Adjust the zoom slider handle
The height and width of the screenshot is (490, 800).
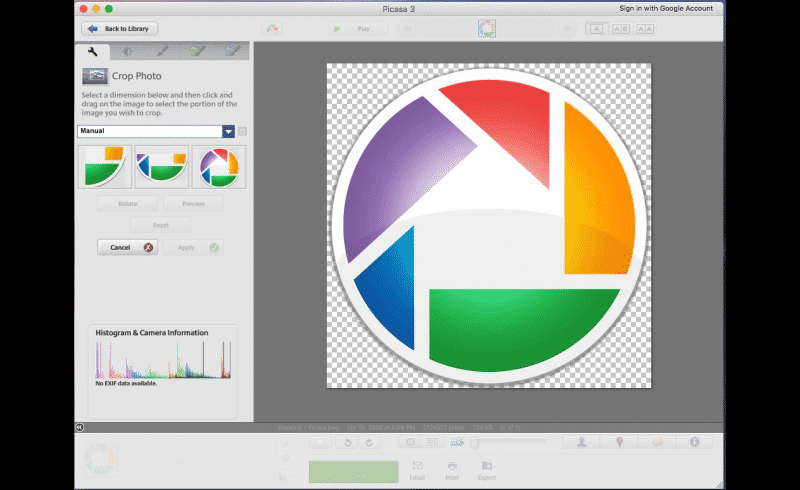pyautogui.click(x=475, y=442)
